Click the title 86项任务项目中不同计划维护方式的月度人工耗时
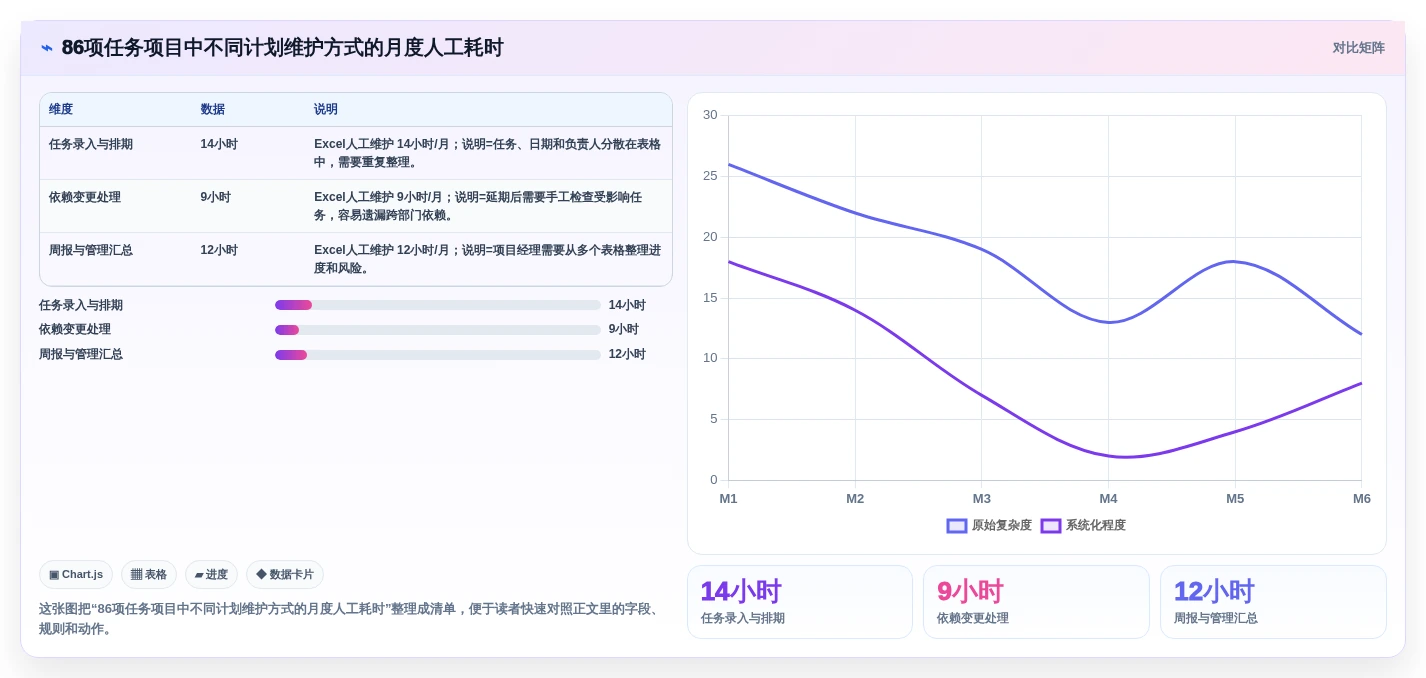 click(282, 48)
